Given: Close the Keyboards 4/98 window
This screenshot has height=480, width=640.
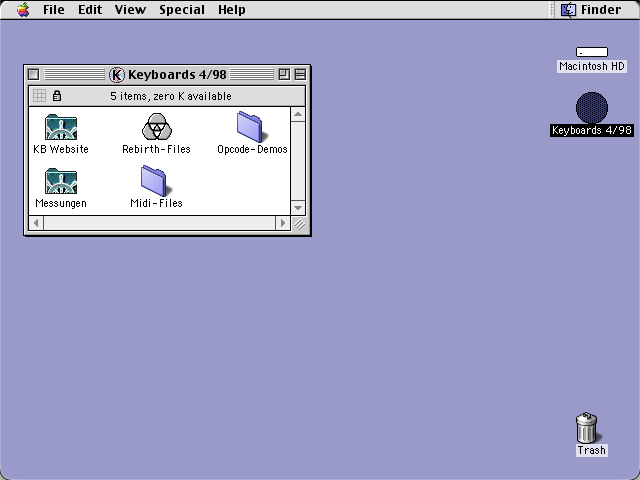Looking at the screenshot, I should (33, 74).
